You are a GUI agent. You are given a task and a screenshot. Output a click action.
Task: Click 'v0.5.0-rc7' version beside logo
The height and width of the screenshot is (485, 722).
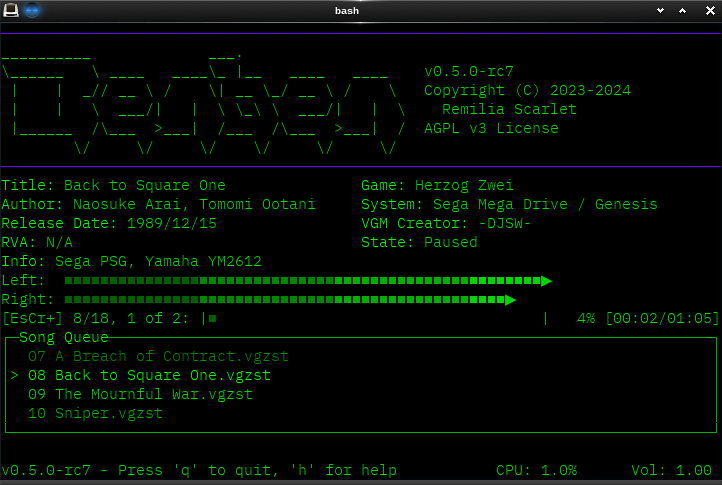(x=469, y=71)
